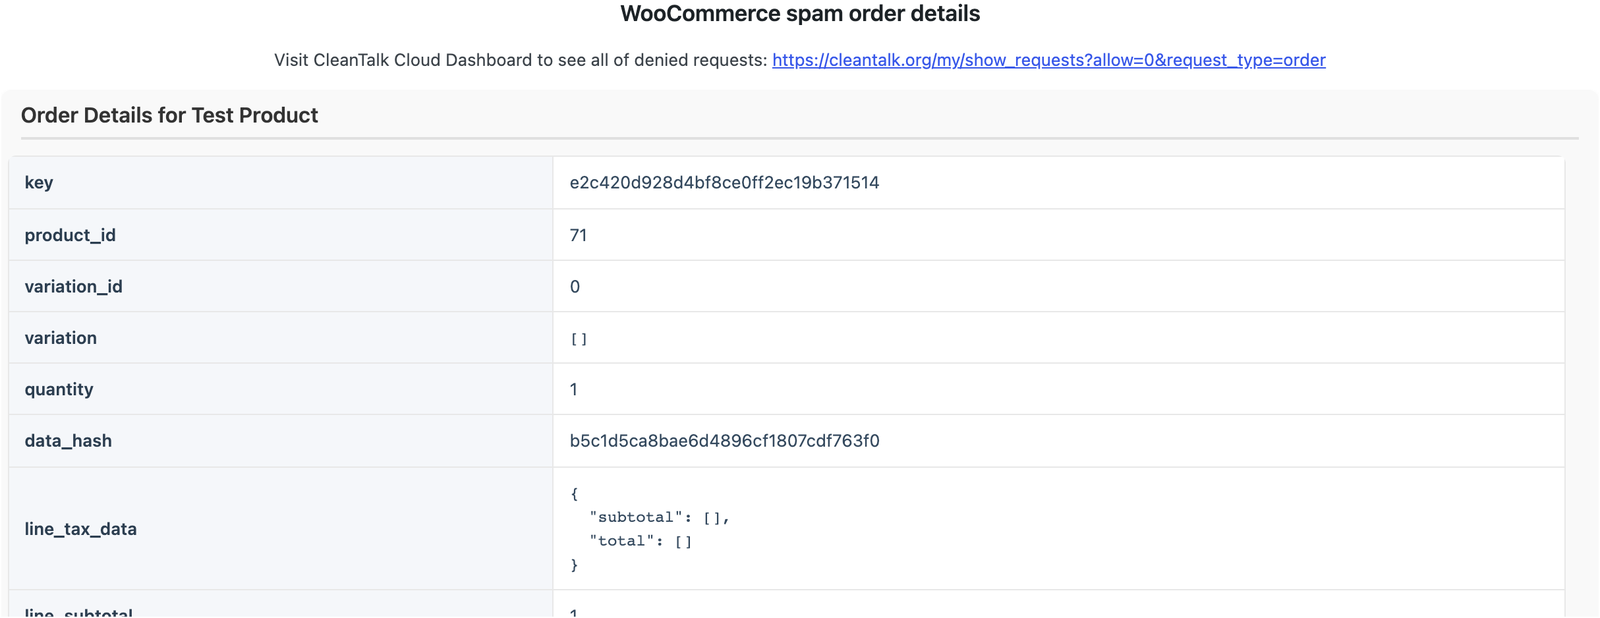
Task: Select the 'quantity' row label
Action: coord(59,389)
